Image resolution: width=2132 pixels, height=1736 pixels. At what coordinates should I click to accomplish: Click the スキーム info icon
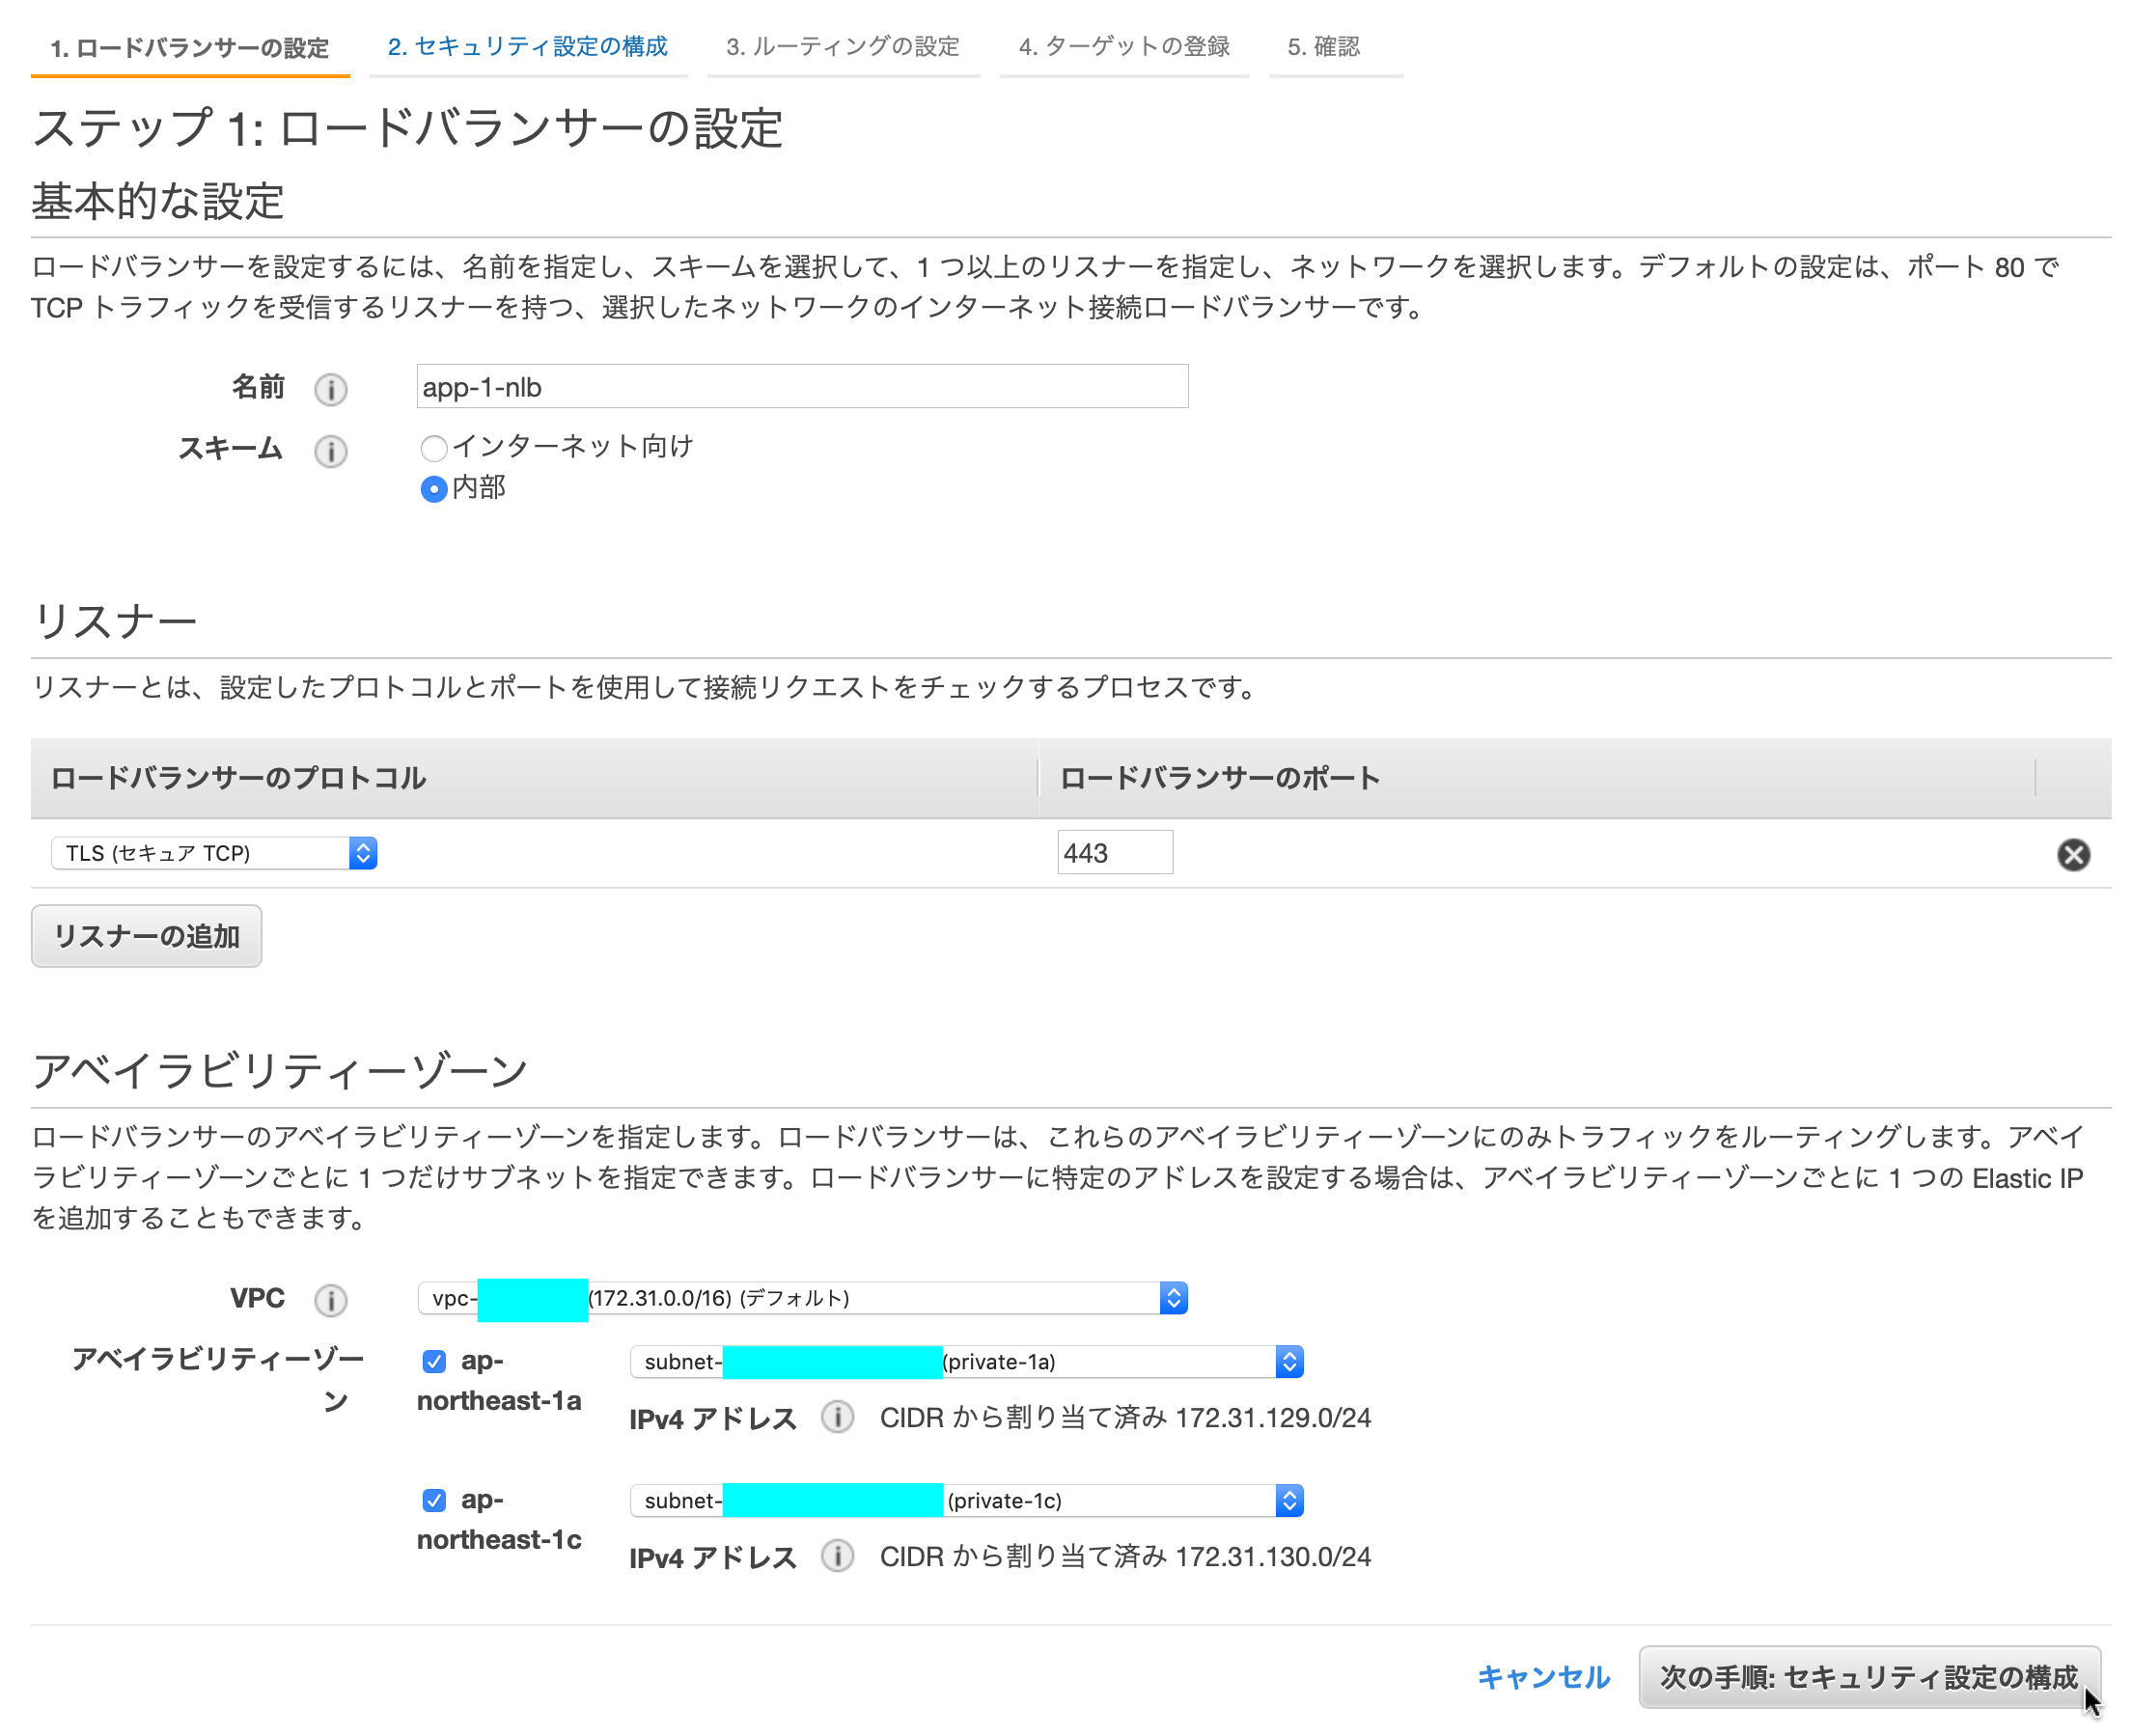331,452
